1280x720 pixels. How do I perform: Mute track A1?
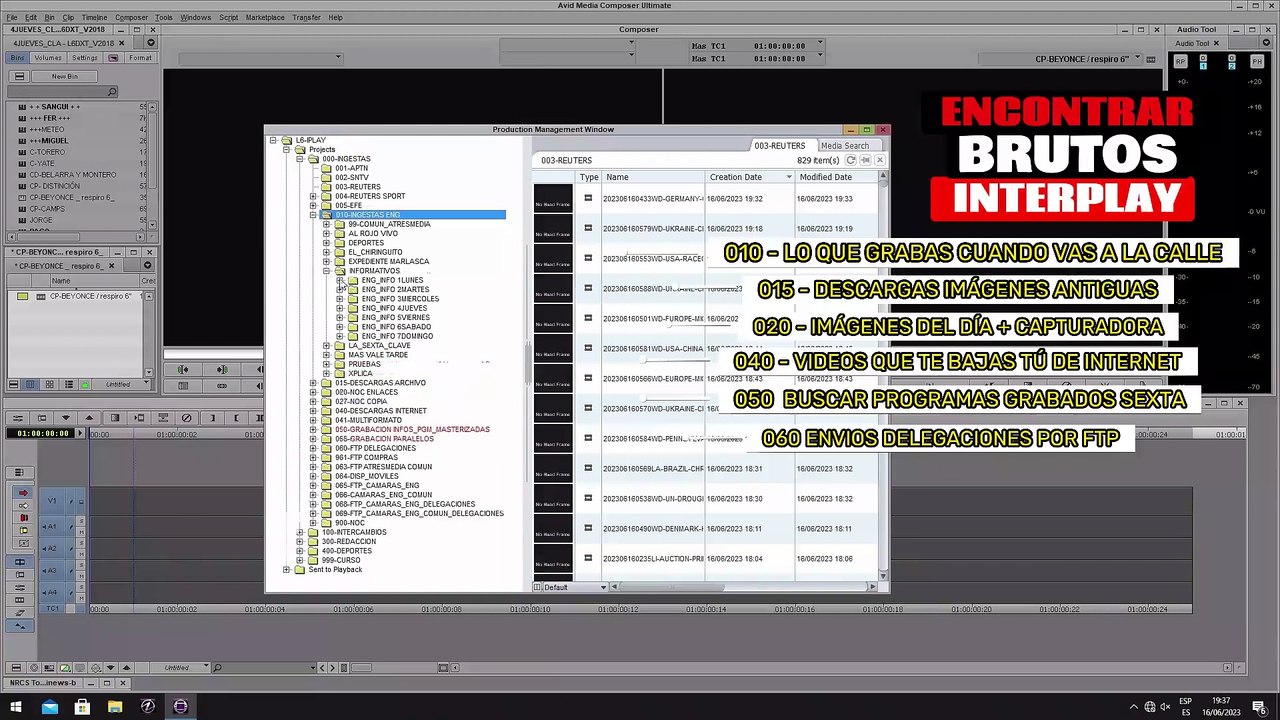(x=81, y=531)
